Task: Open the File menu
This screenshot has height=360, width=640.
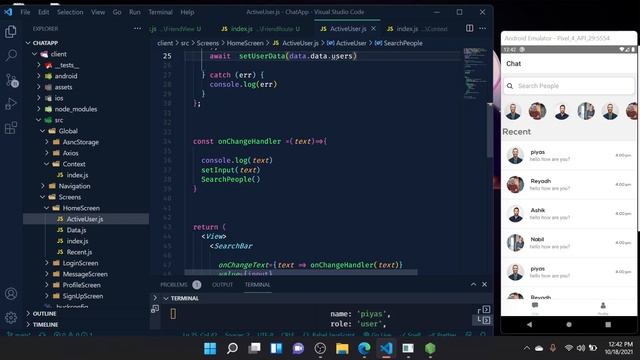Action: (25, 12)
